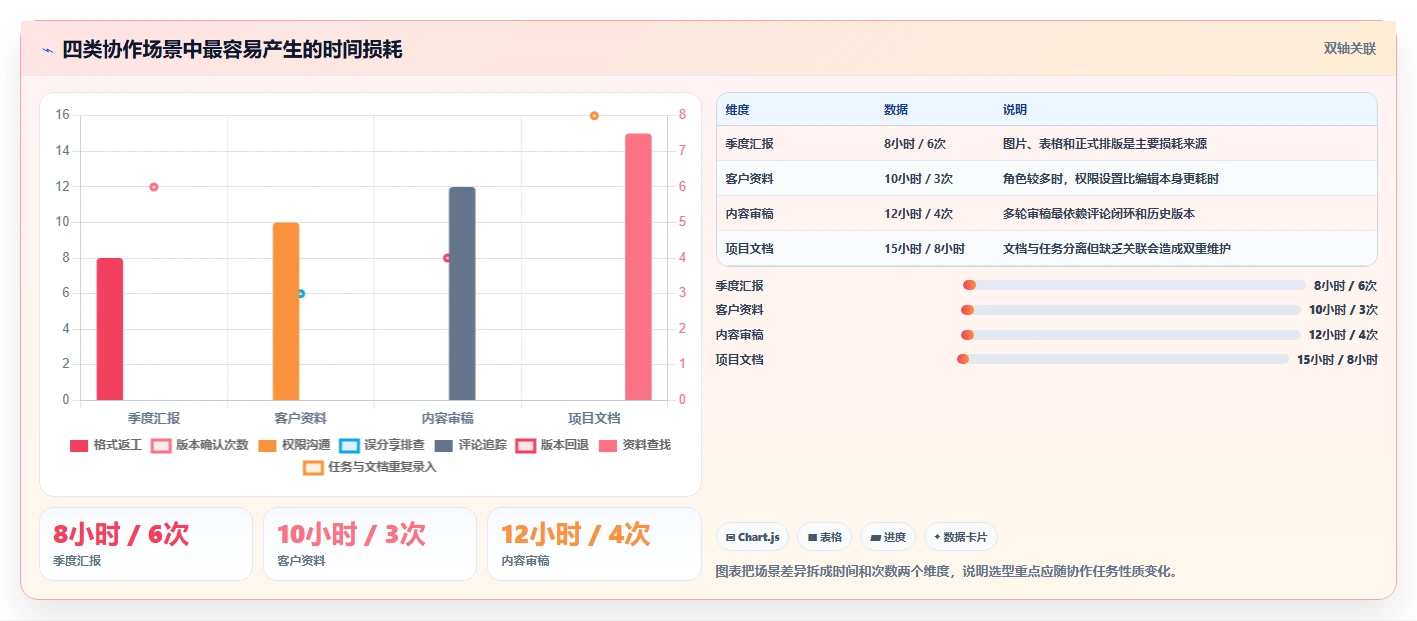Click 季度汇报 label beside its progress bar

pyautogui.click(x=740, y=285)
